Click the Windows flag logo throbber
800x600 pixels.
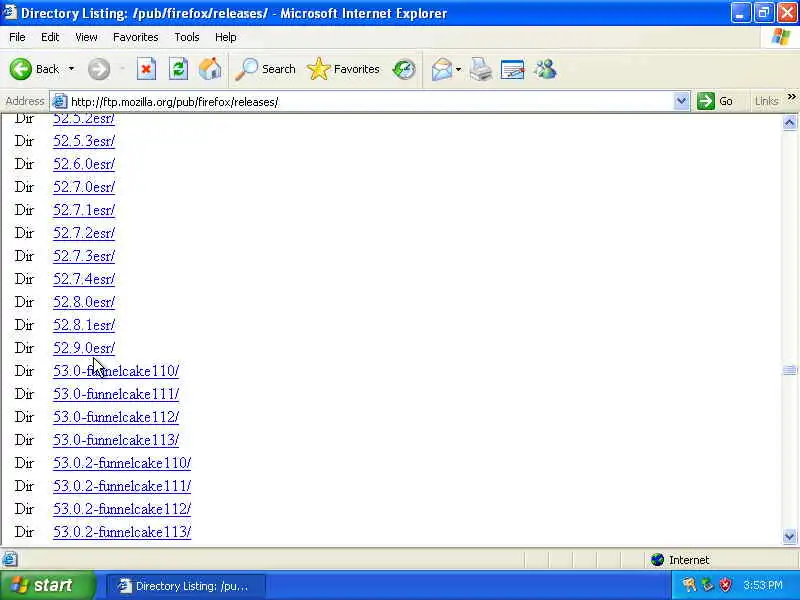[x=781, y=37]
